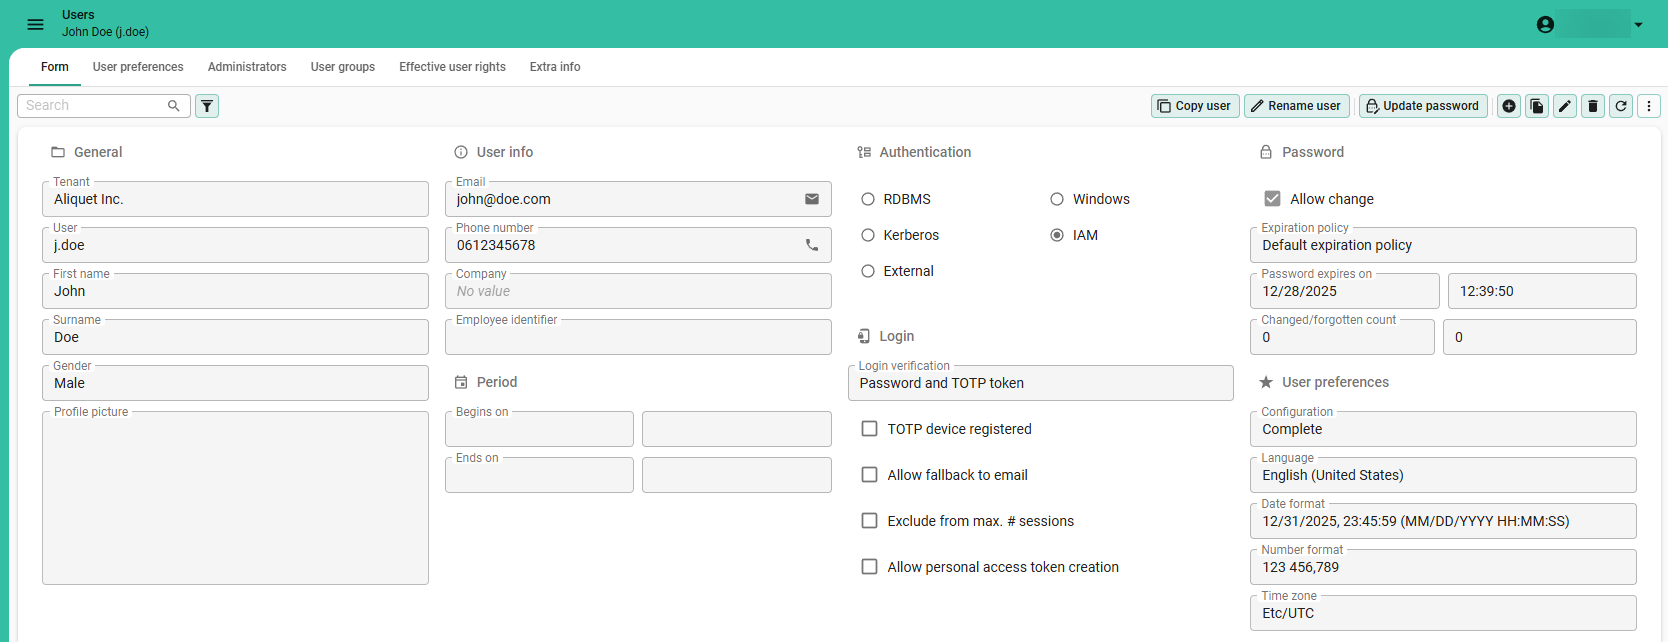Open the hamburger navigation menu

[x=35, y=24]
